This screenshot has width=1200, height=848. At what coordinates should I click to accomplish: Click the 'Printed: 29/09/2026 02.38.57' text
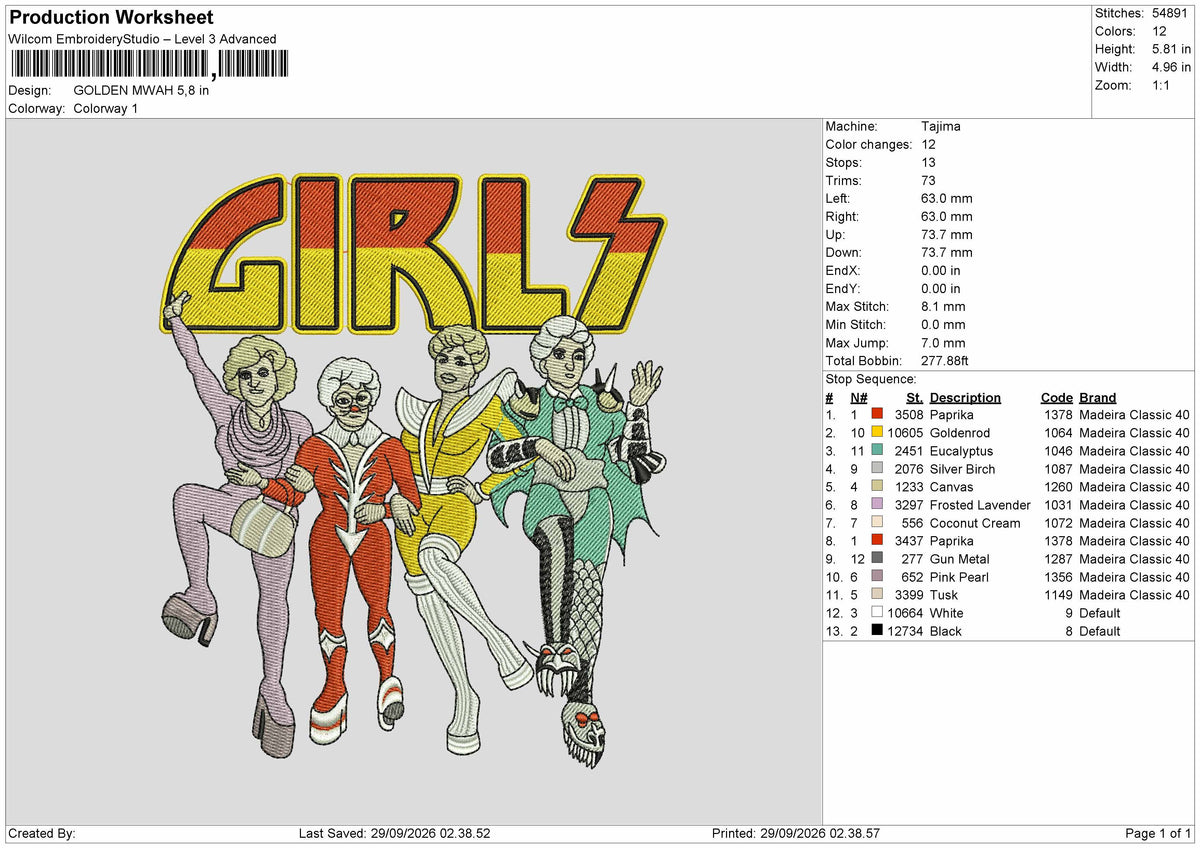[x=796, y=833]
